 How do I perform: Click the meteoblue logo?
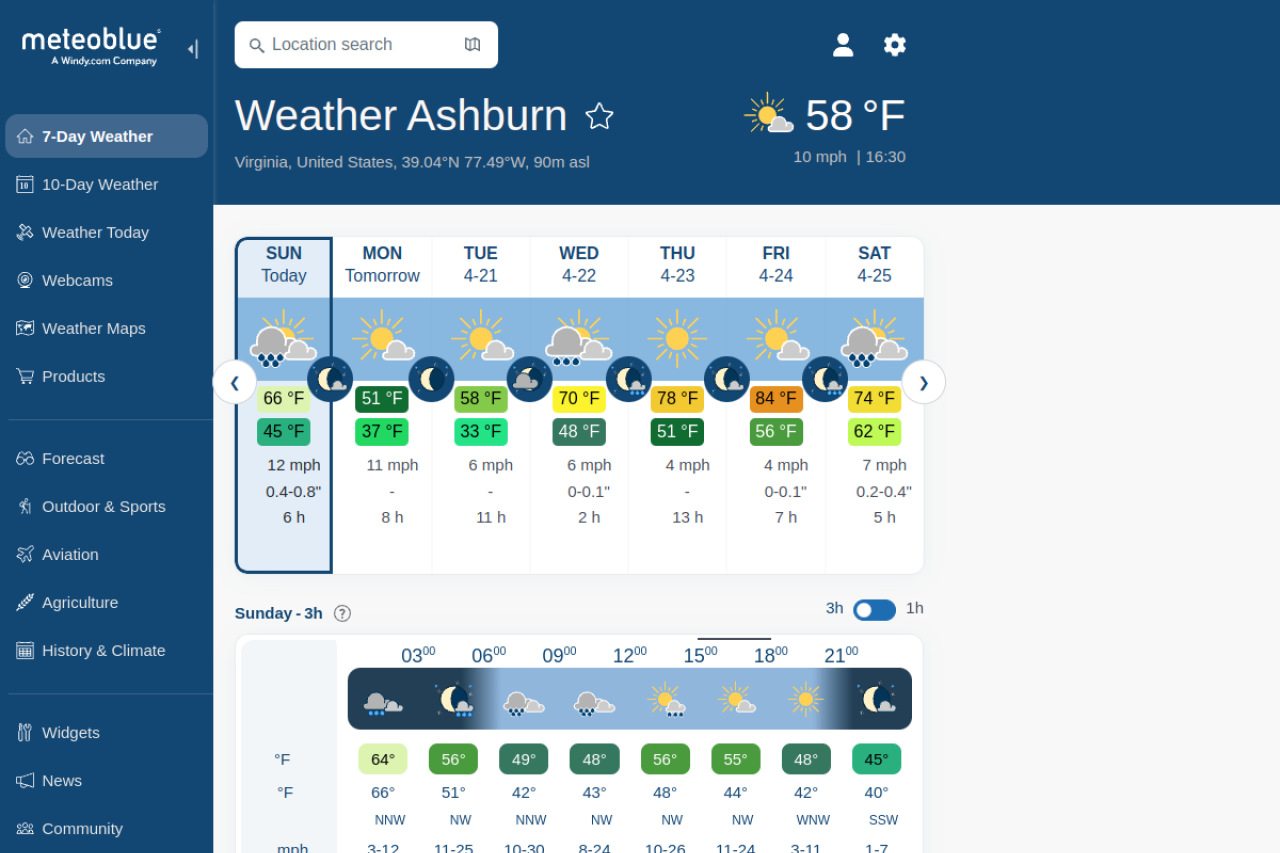[91, 45]
